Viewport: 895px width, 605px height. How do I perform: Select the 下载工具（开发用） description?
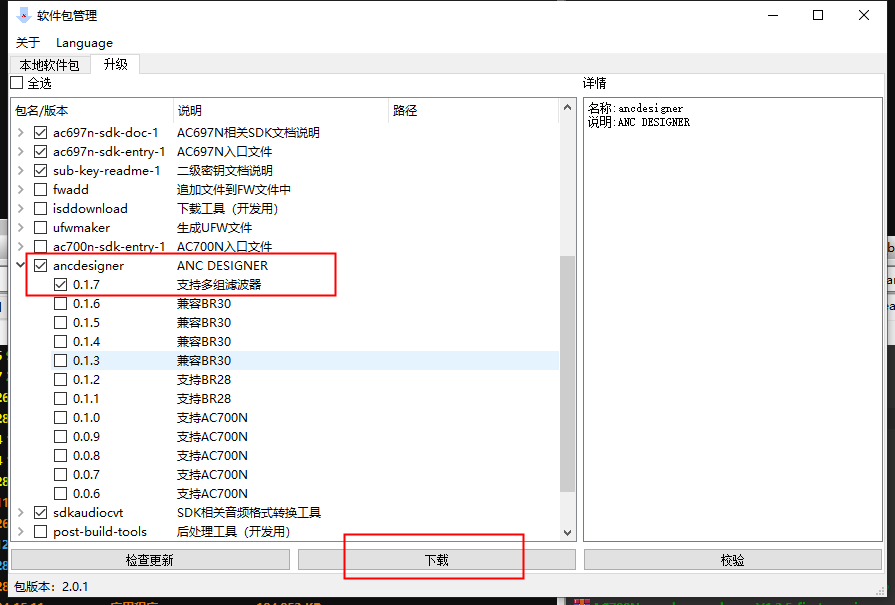pyautogui.click(x=228, y=208)
